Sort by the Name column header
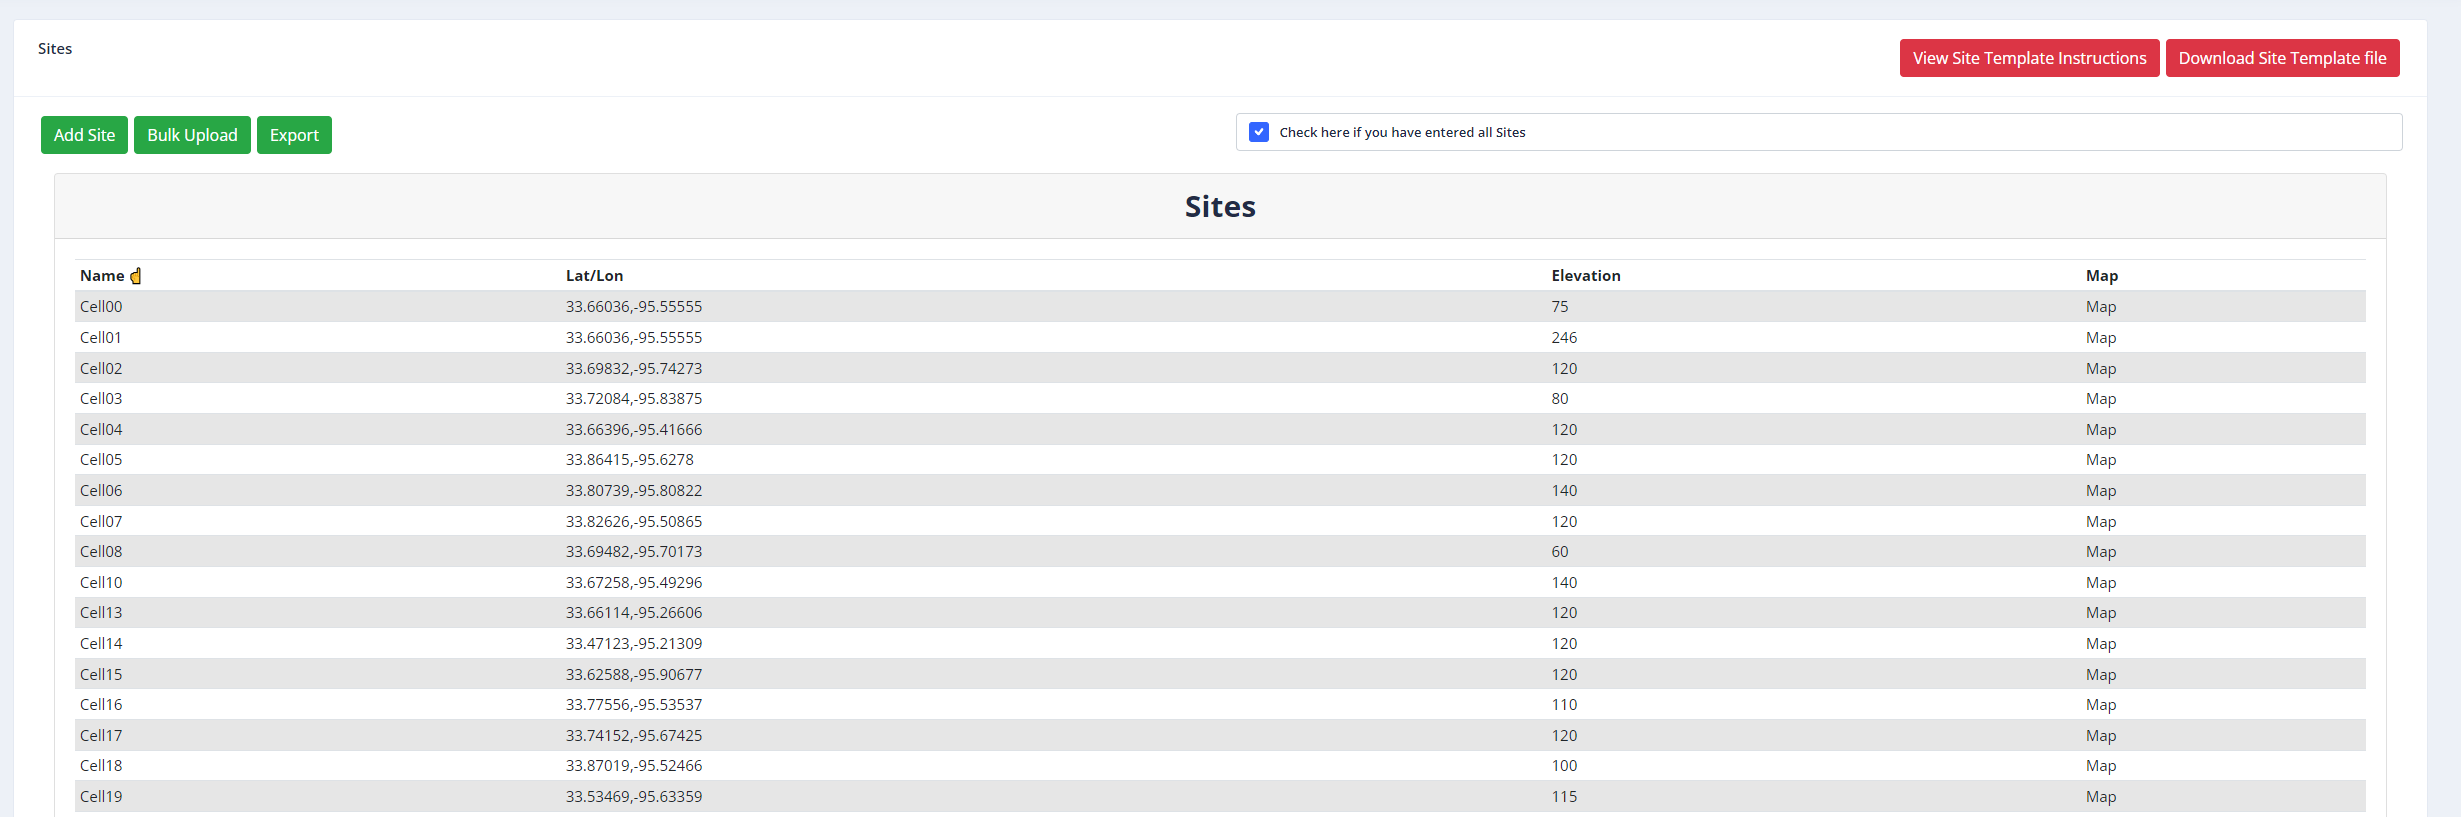This screenshot has width=2461, height=817. click(102, 276)
